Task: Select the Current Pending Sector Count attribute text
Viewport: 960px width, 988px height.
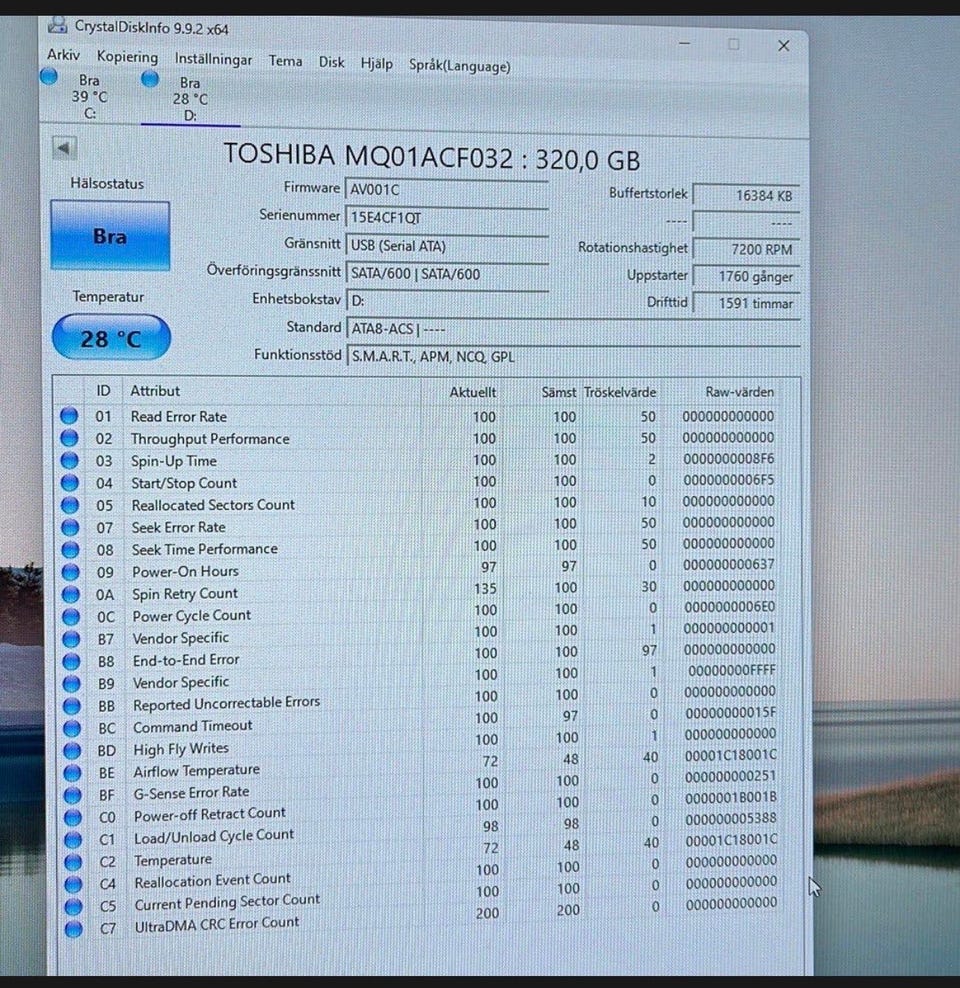Action: (x=227, y=902)
